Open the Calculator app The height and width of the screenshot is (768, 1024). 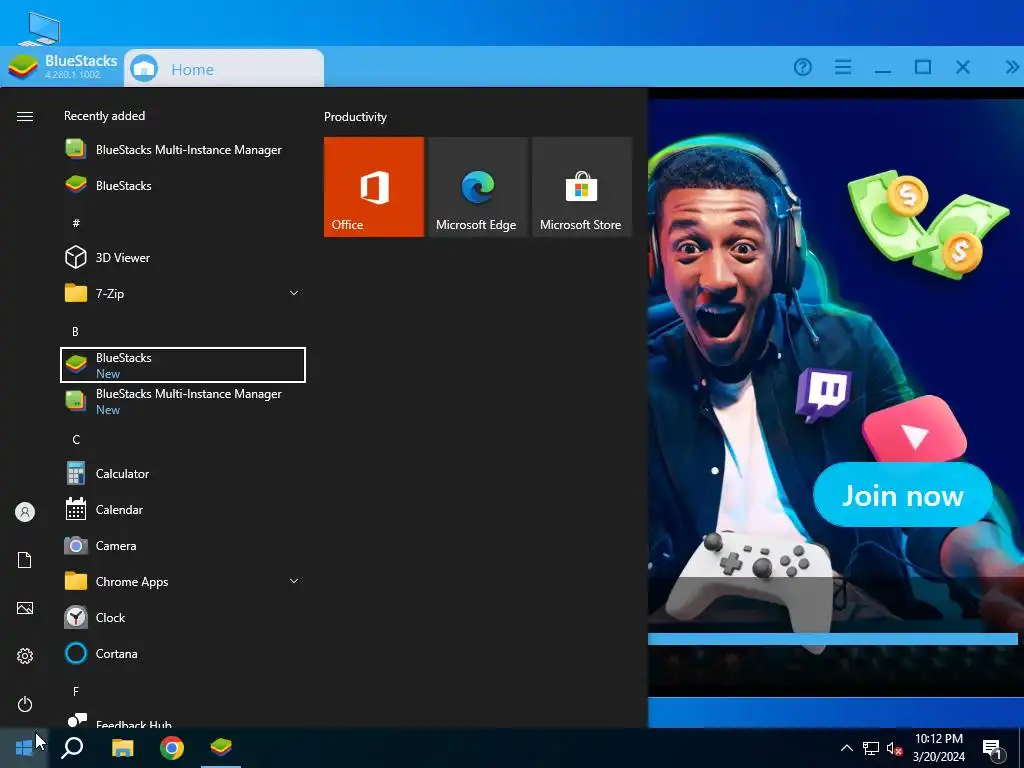(183, 473)
